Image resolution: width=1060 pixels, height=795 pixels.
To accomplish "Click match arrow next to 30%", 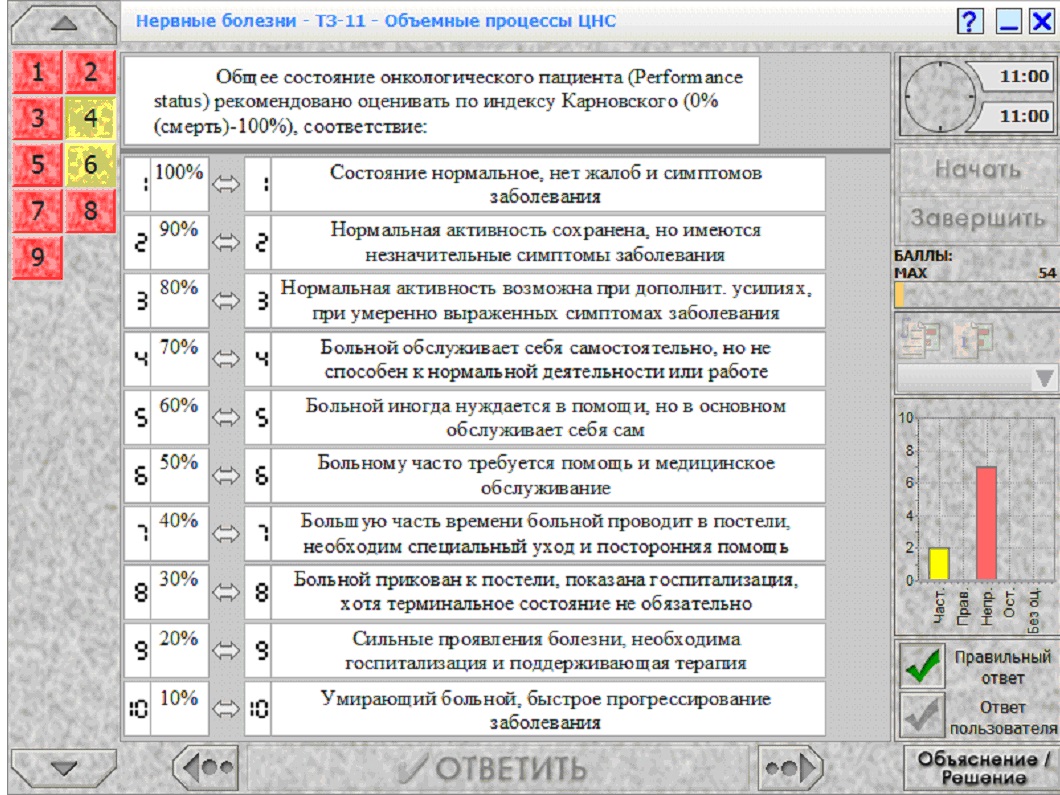I will pos(226,592).
